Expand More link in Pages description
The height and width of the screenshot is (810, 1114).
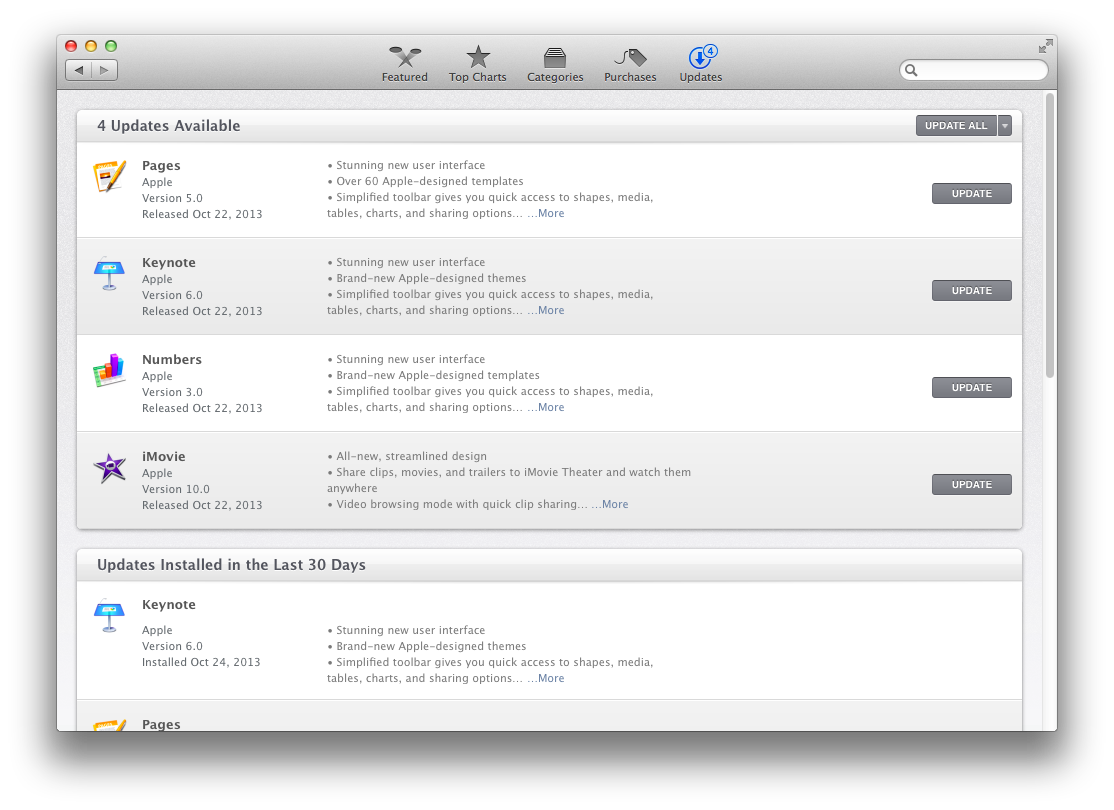pos(551,213)
